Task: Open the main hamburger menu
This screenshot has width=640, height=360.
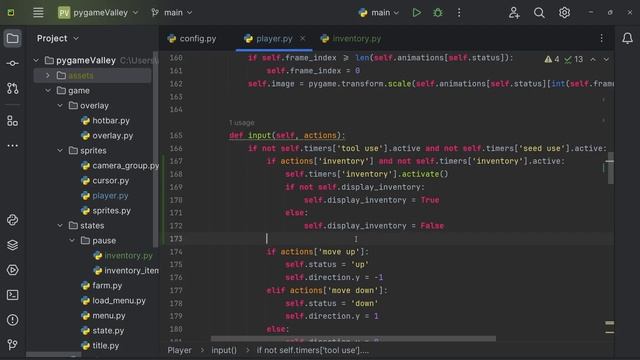Action: [x=38, y=13]
